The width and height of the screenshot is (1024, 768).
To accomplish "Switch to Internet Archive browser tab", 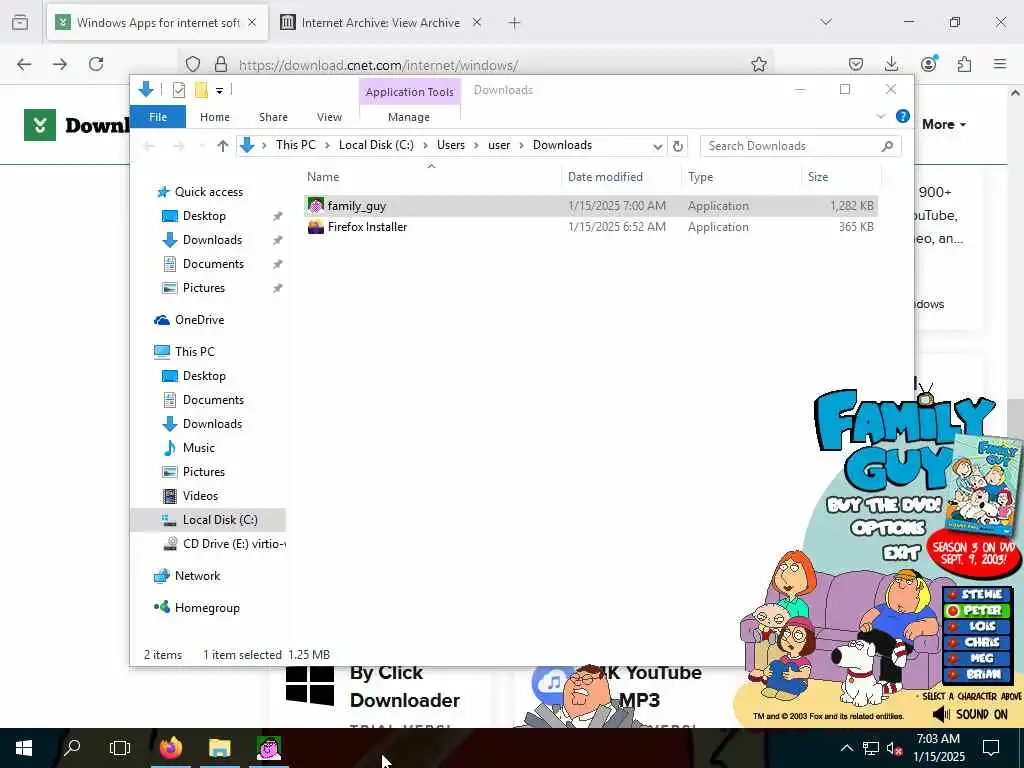I will click(381, 23).
